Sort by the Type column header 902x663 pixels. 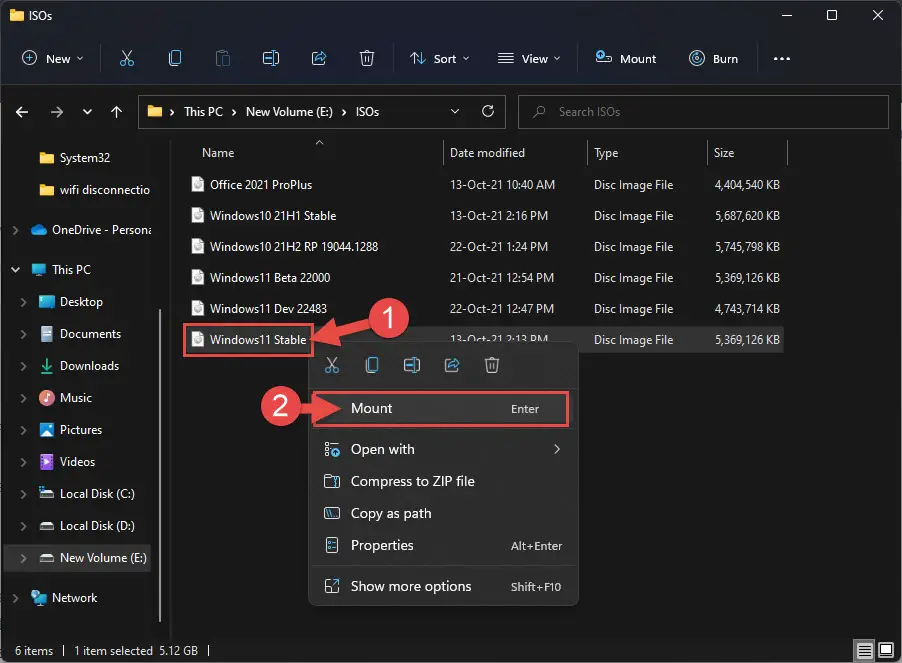pyautogui.click(x=606, y=153)
